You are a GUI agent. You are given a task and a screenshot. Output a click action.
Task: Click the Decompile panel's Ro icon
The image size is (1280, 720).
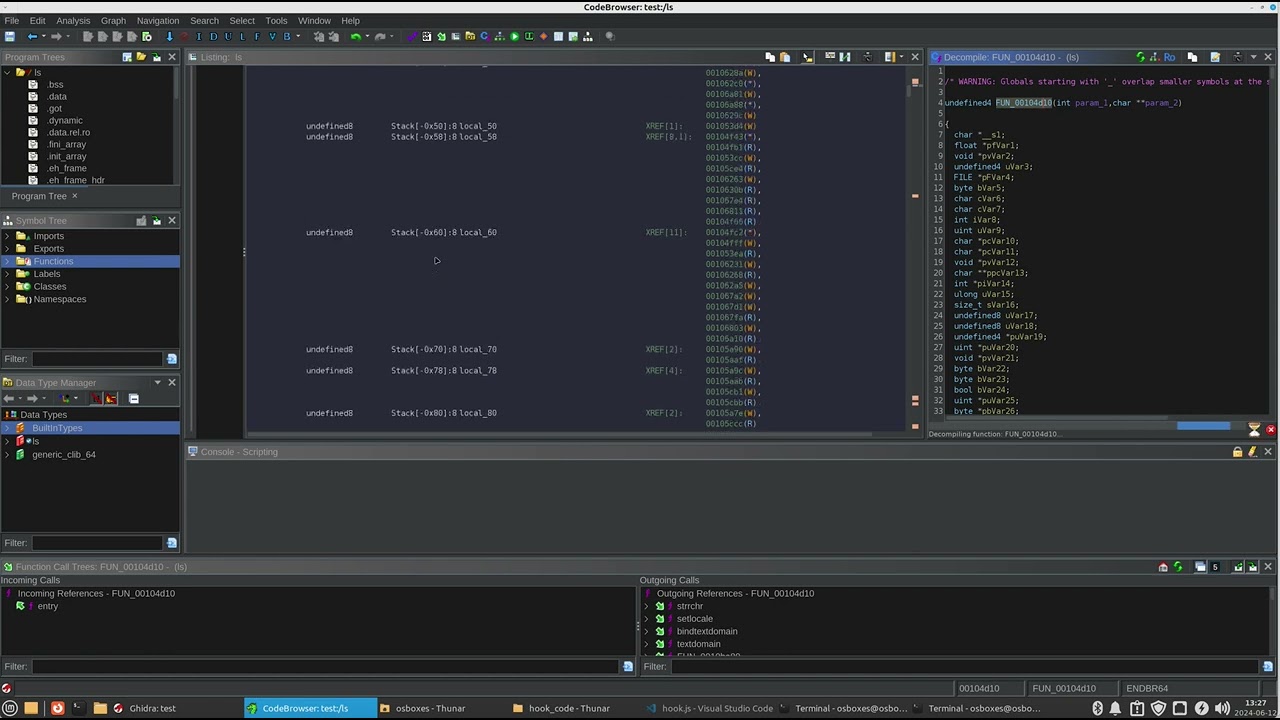(1169, 57)
